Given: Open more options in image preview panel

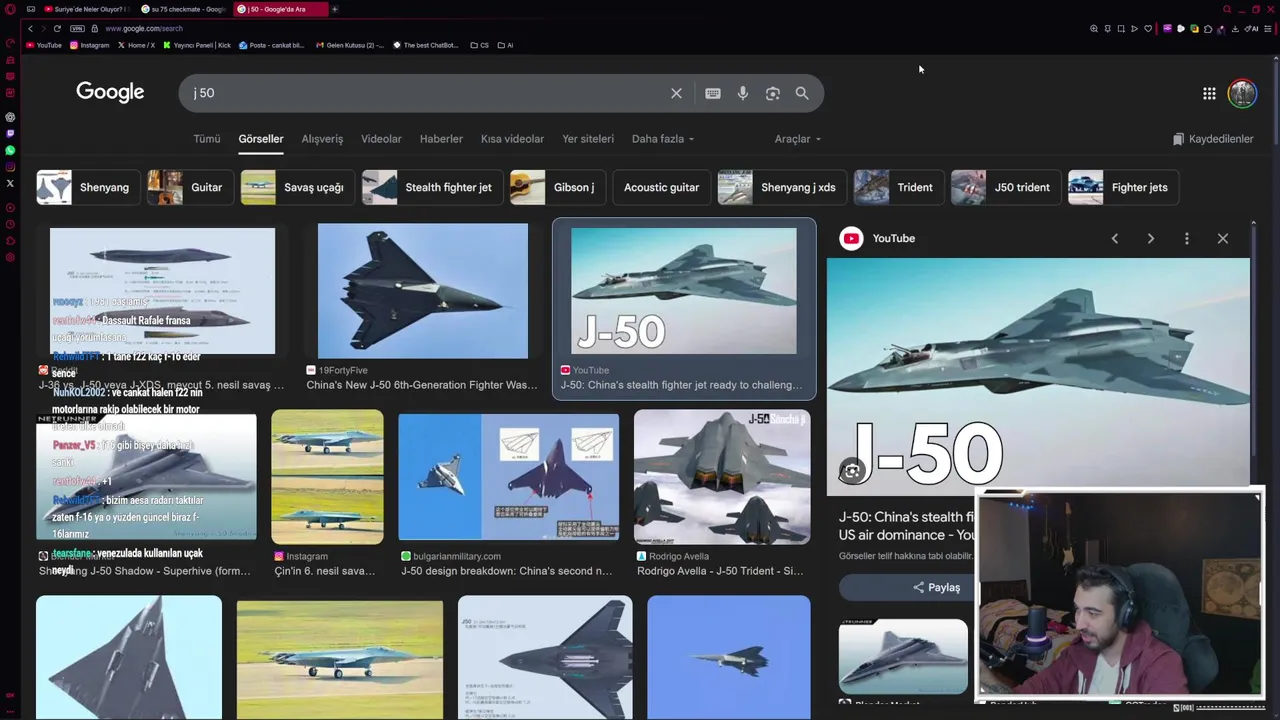Looking at the screenshot, I should pos(1187,238).
